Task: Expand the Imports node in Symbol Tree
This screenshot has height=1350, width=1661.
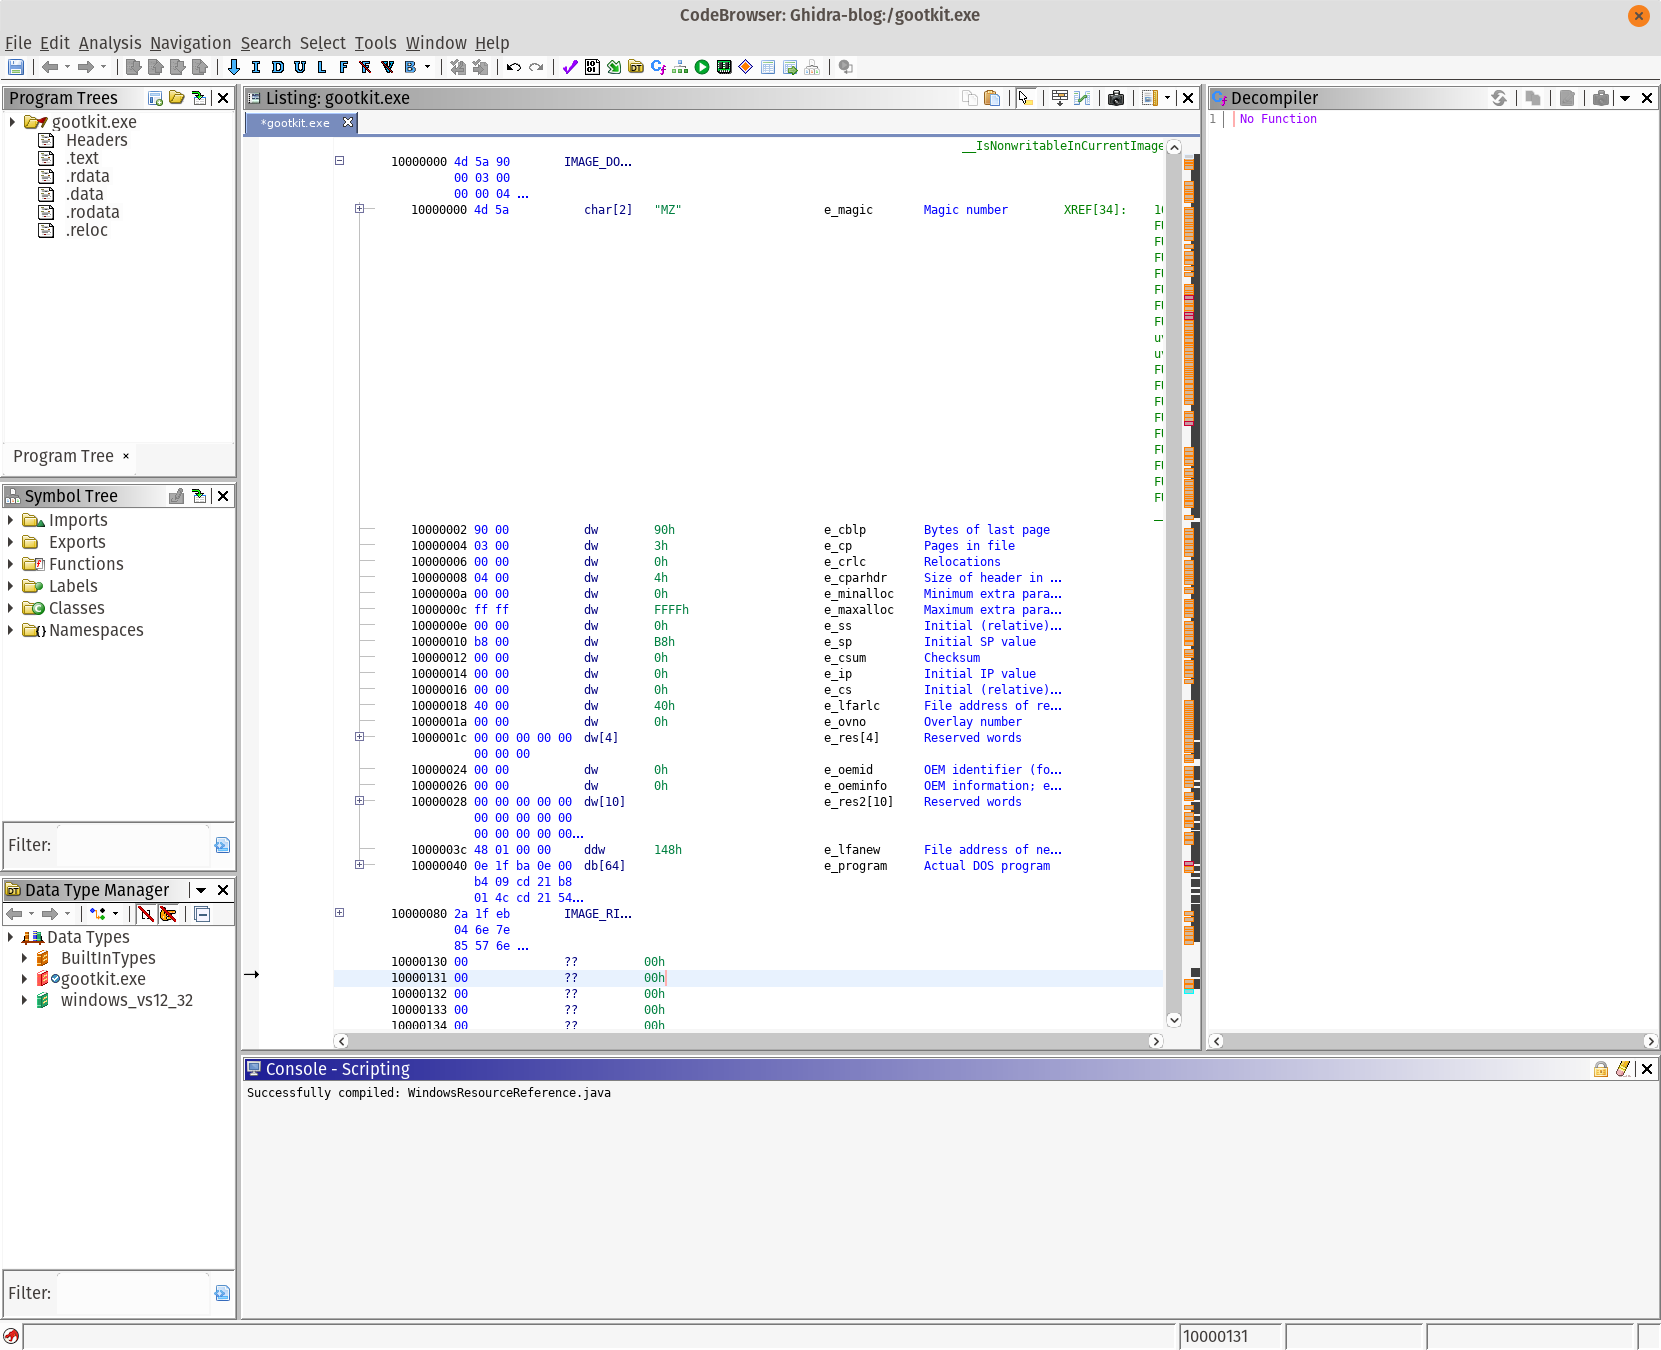Action: point(11,520)
